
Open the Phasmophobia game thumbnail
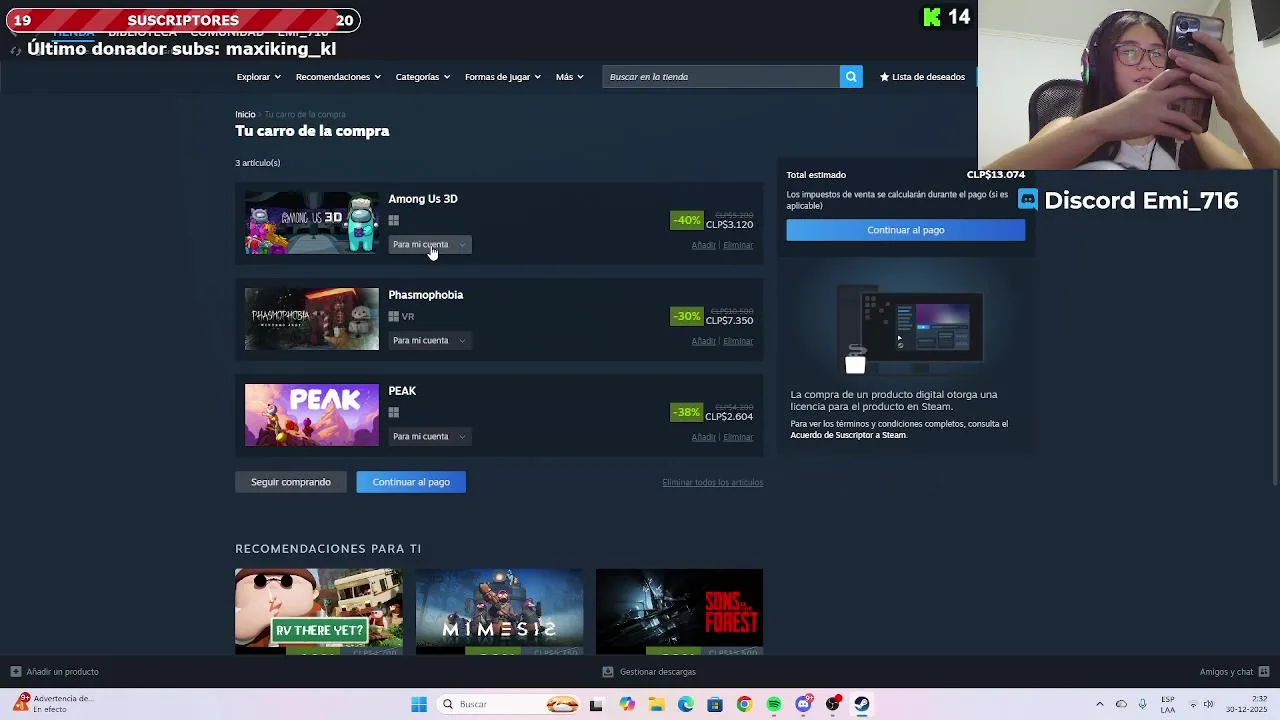pos(312,319)
